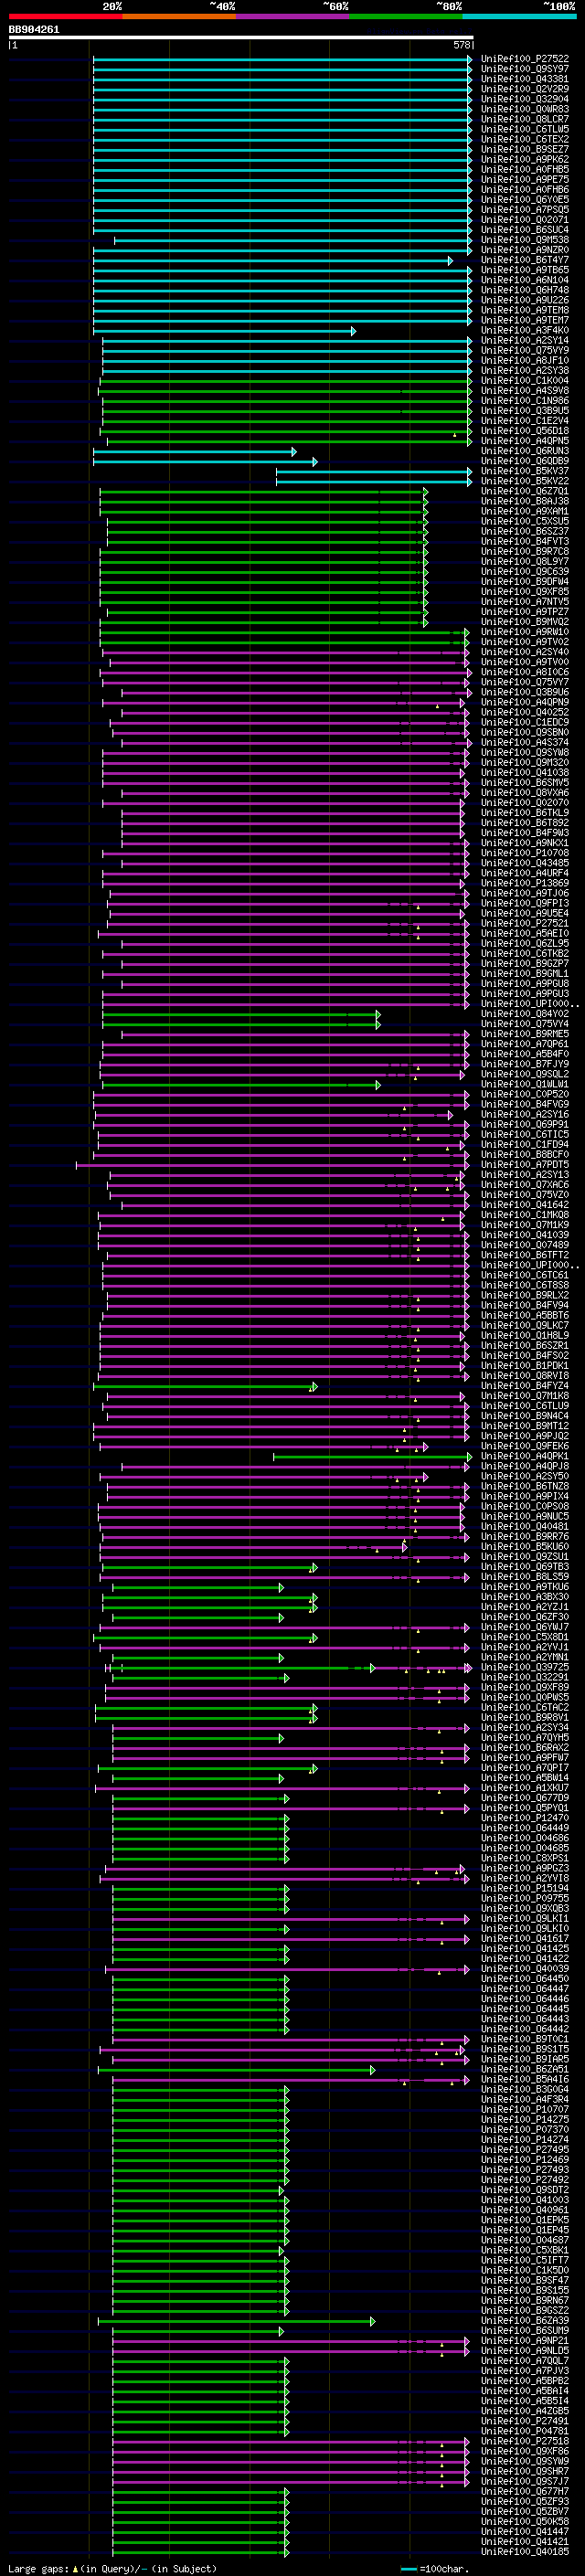This screenshot has width=585, height=2576.
Task: Click the white query sequence bar
Action: (x=241, y=38)
